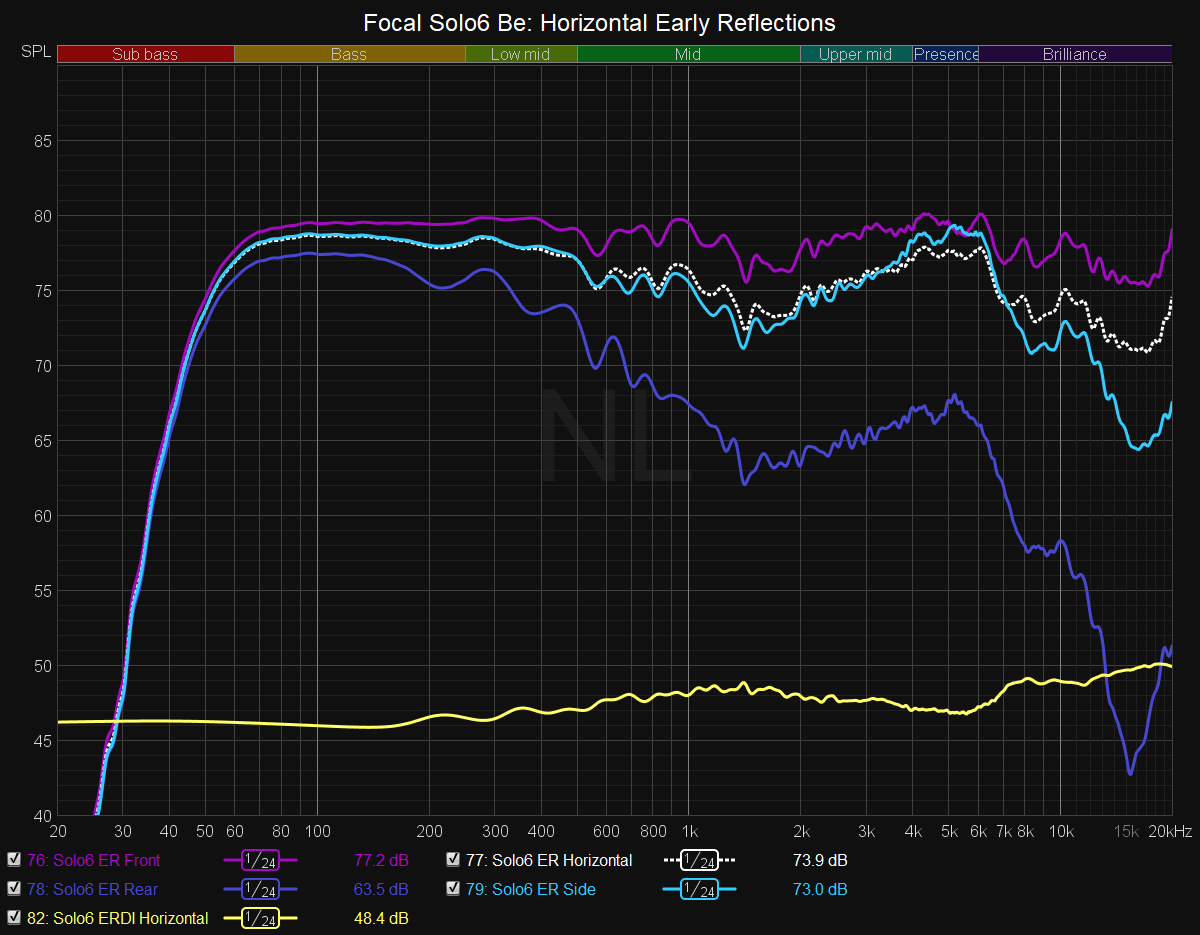The image size is (1200, 935).
Task: Select the Mid frequency band
Action: click(688, 54)
